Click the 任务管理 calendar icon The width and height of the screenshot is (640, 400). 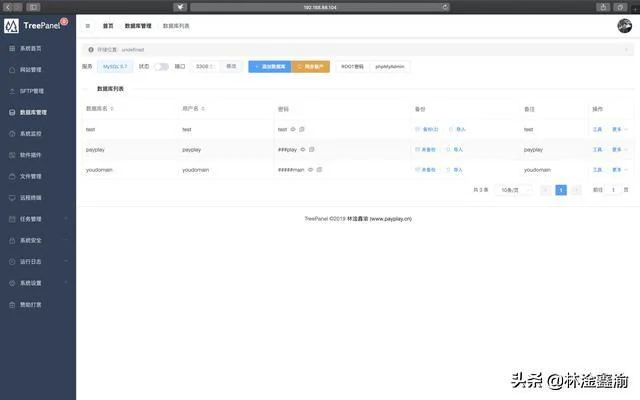[12, 219]
